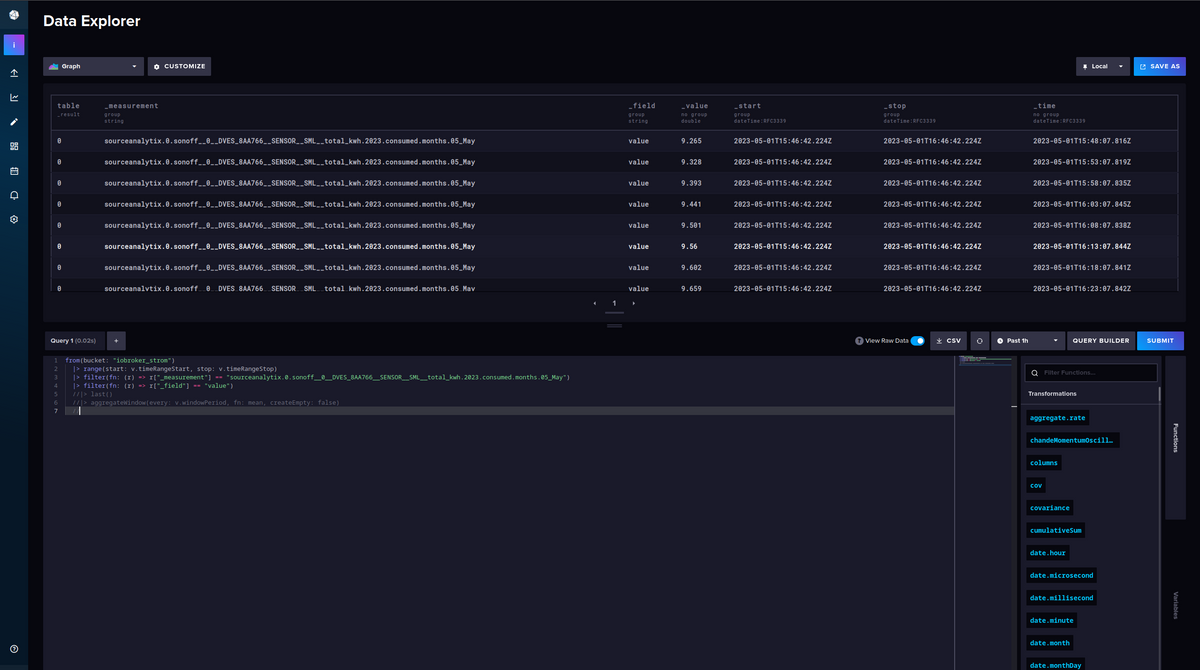
Task: Toggle the View Raw Data switch
Action: (917, 341)
